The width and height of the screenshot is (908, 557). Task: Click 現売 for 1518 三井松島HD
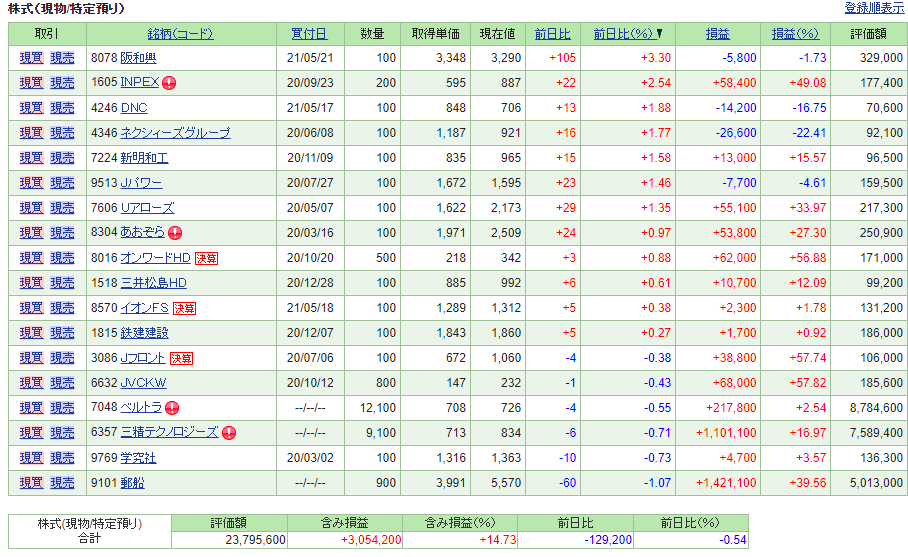tap(63, 283)
